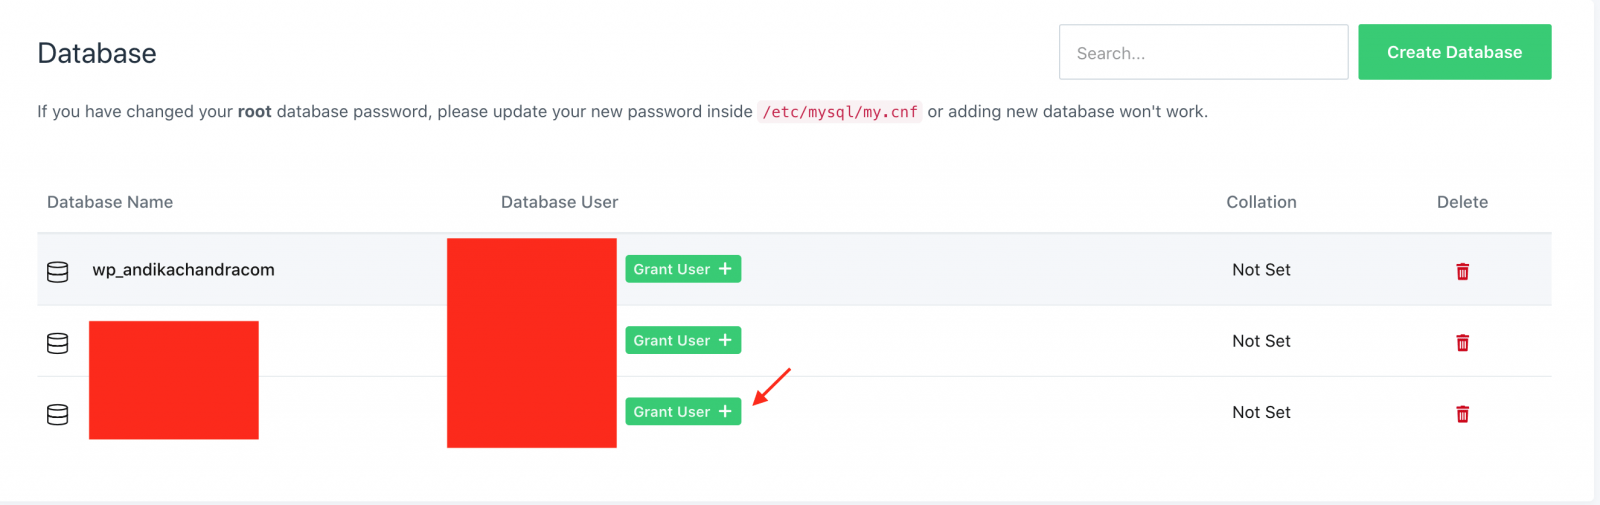Click the /etc/mysql/my.cnf code path
Viewport: 1600px width, 505px height.
click(840, 112)
